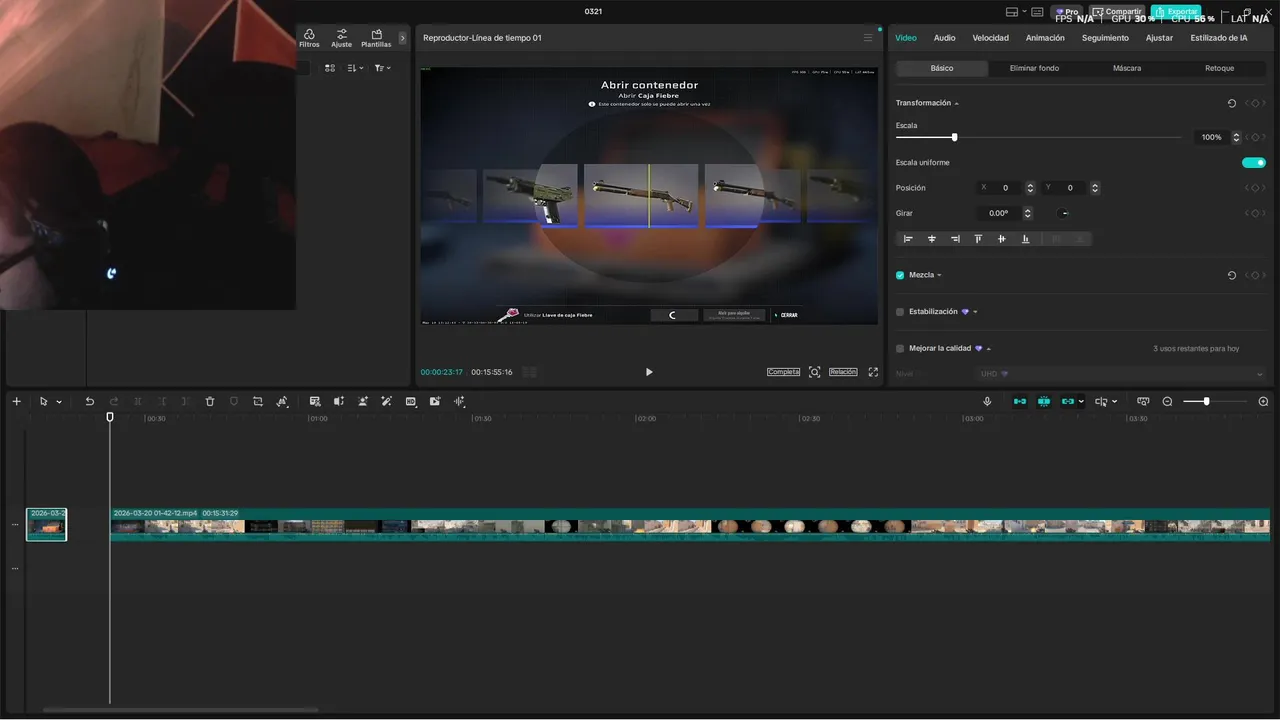The image size is (1280, 720).
Task: Click the Girar angle field
Action: (999, 213)
